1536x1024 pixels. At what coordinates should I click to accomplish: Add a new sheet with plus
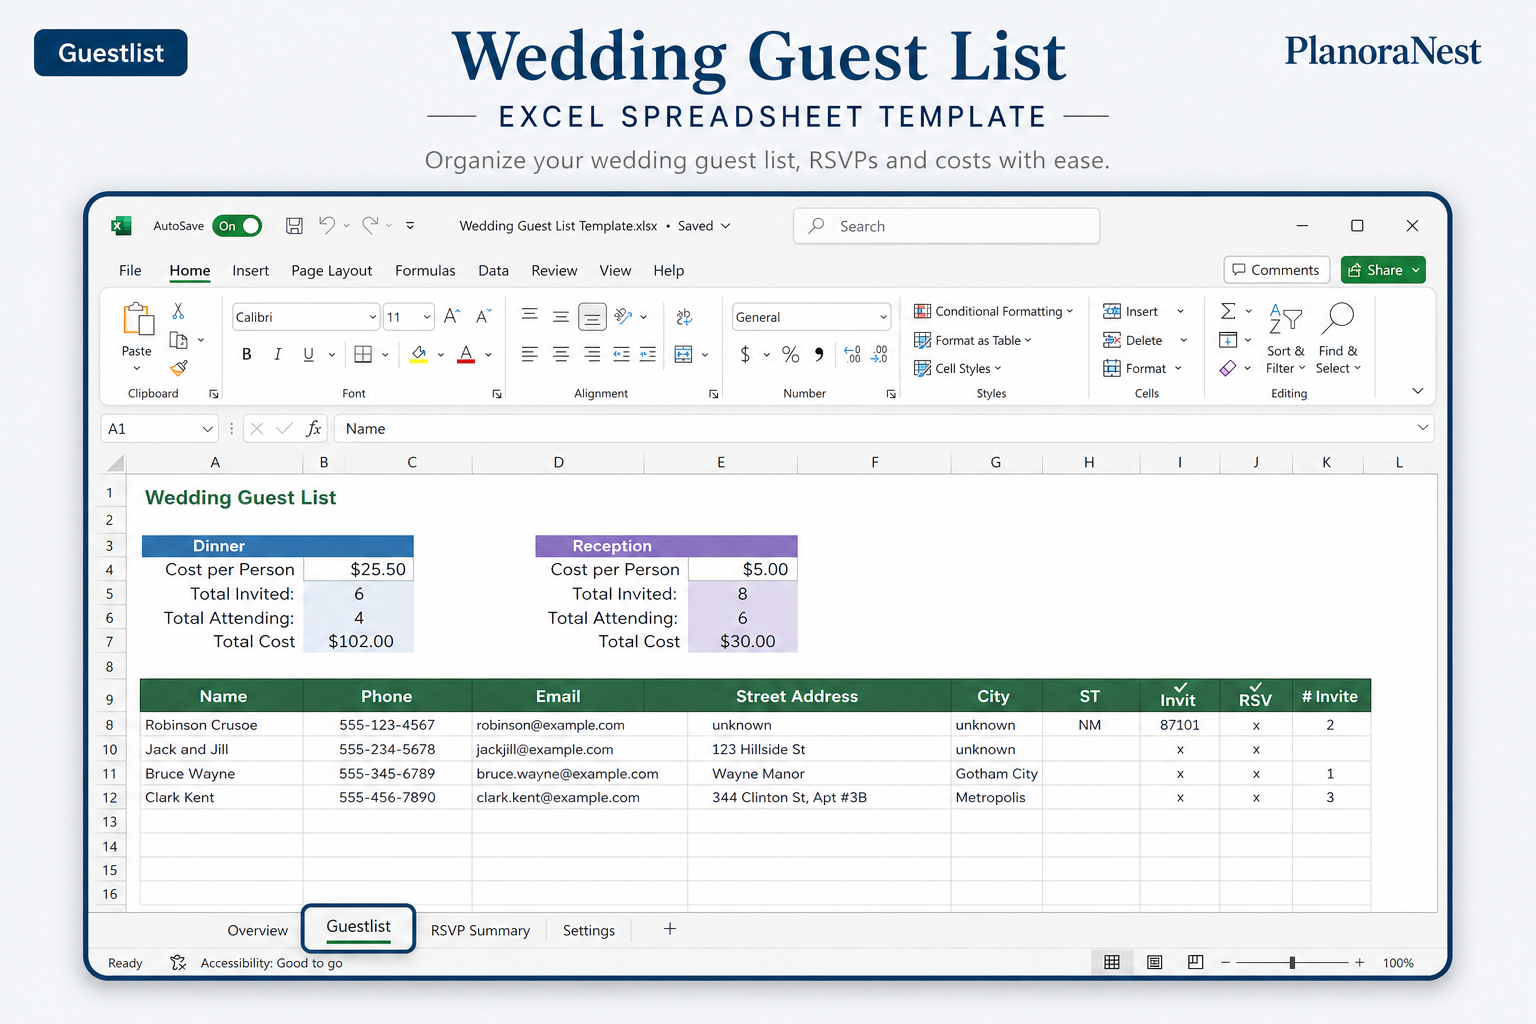tap(670, 929)
